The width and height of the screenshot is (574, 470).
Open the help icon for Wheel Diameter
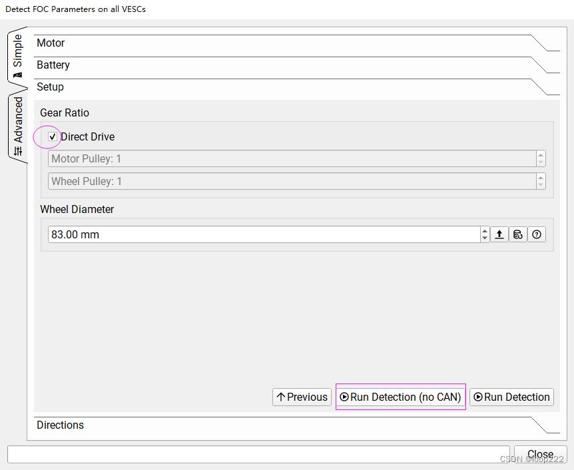(537, 234)
